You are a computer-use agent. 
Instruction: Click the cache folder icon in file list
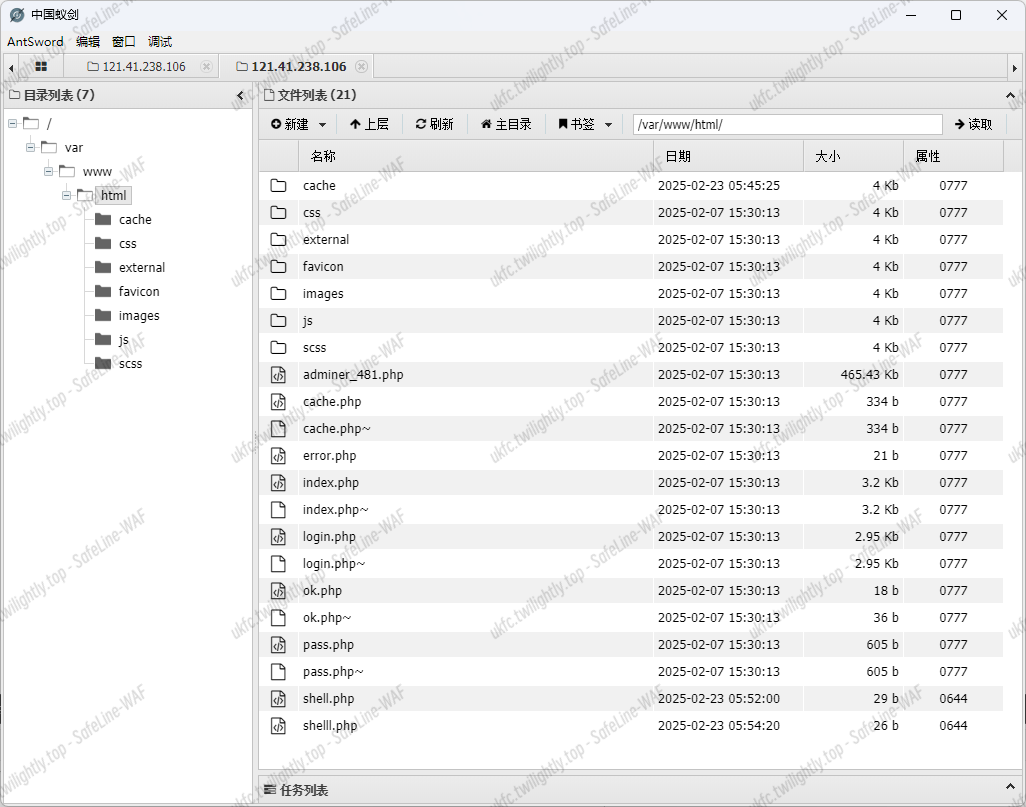point(279,185)
